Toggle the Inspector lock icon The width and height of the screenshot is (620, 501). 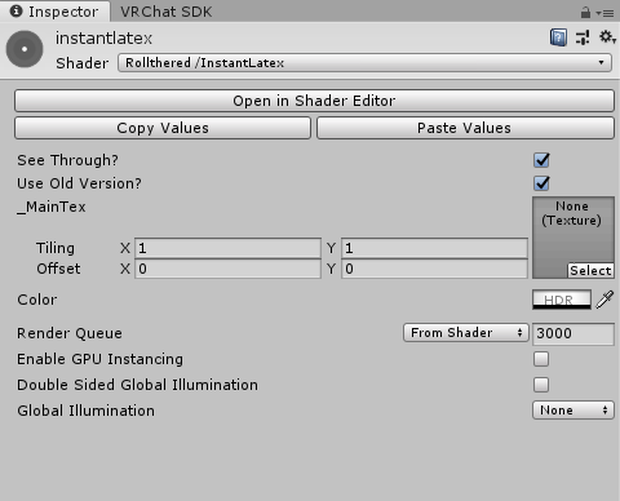pyautogui.click(x=585, y=13)
